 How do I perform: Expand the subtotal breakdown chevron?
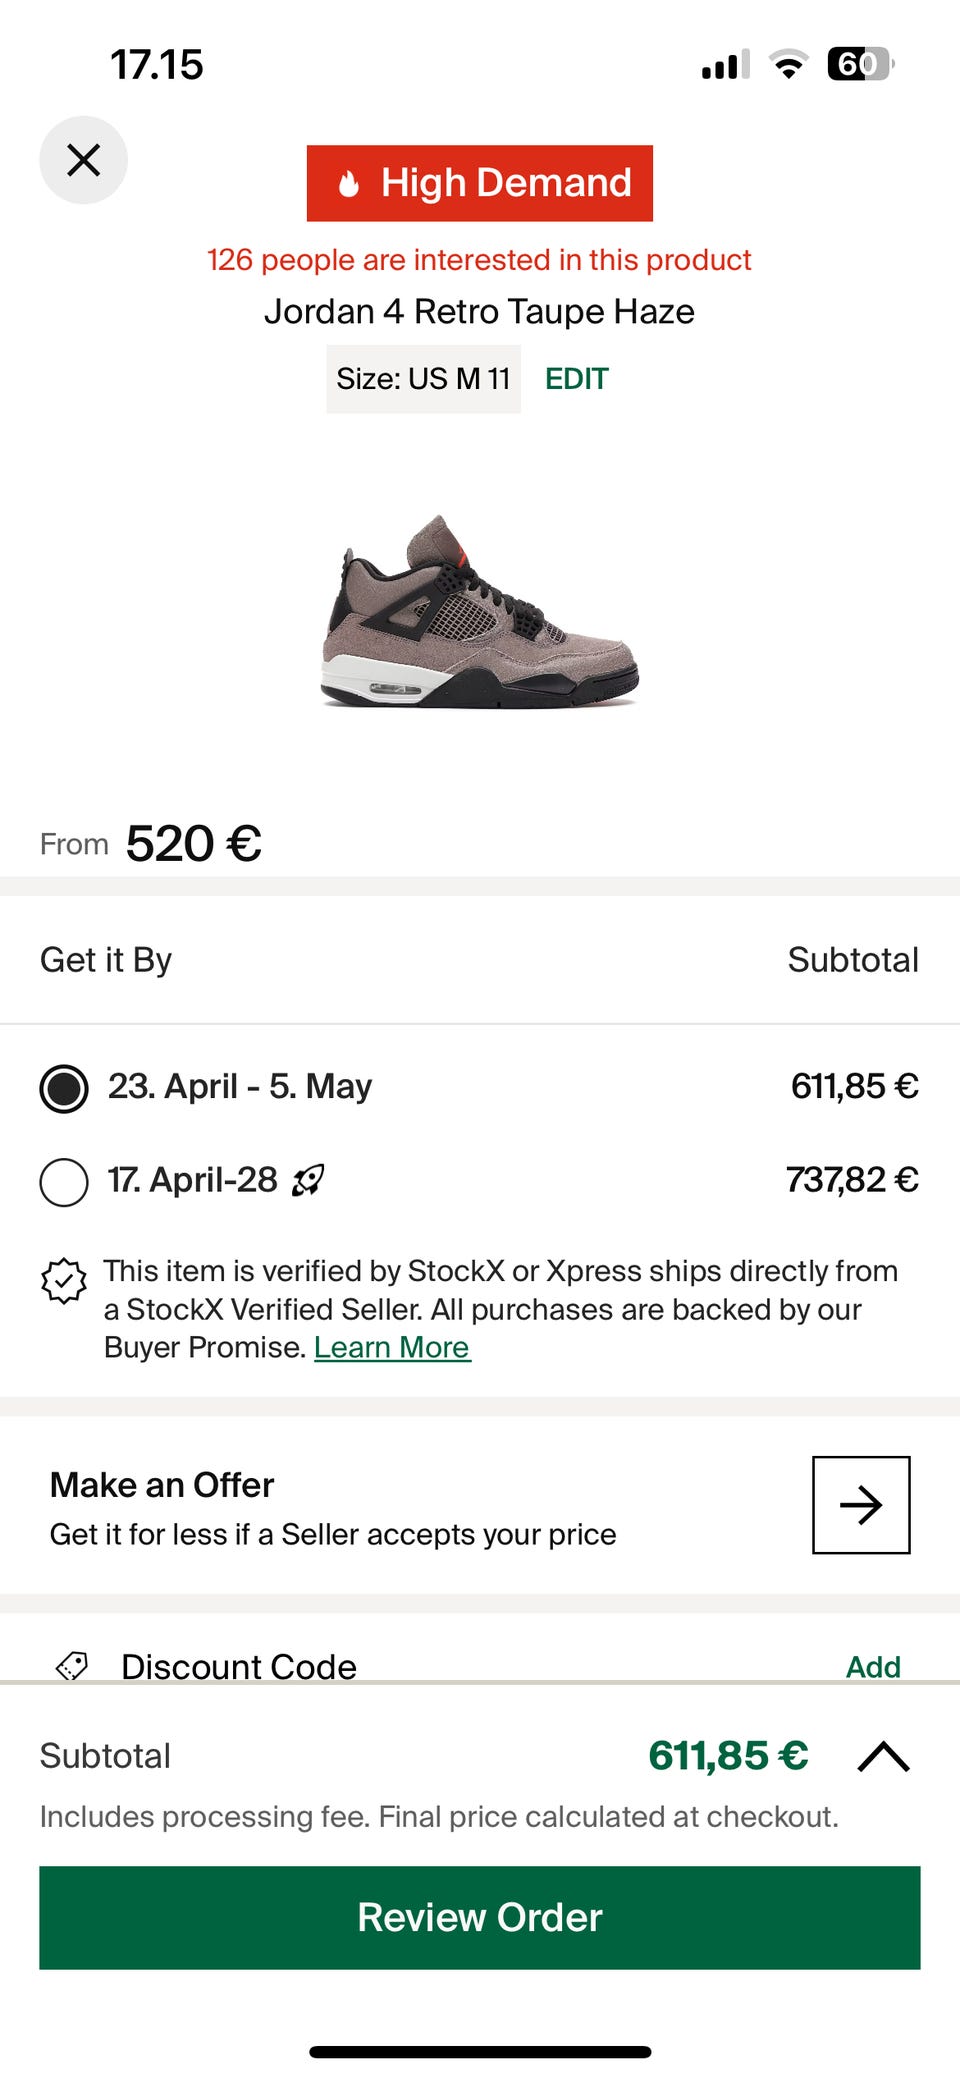884,1756
